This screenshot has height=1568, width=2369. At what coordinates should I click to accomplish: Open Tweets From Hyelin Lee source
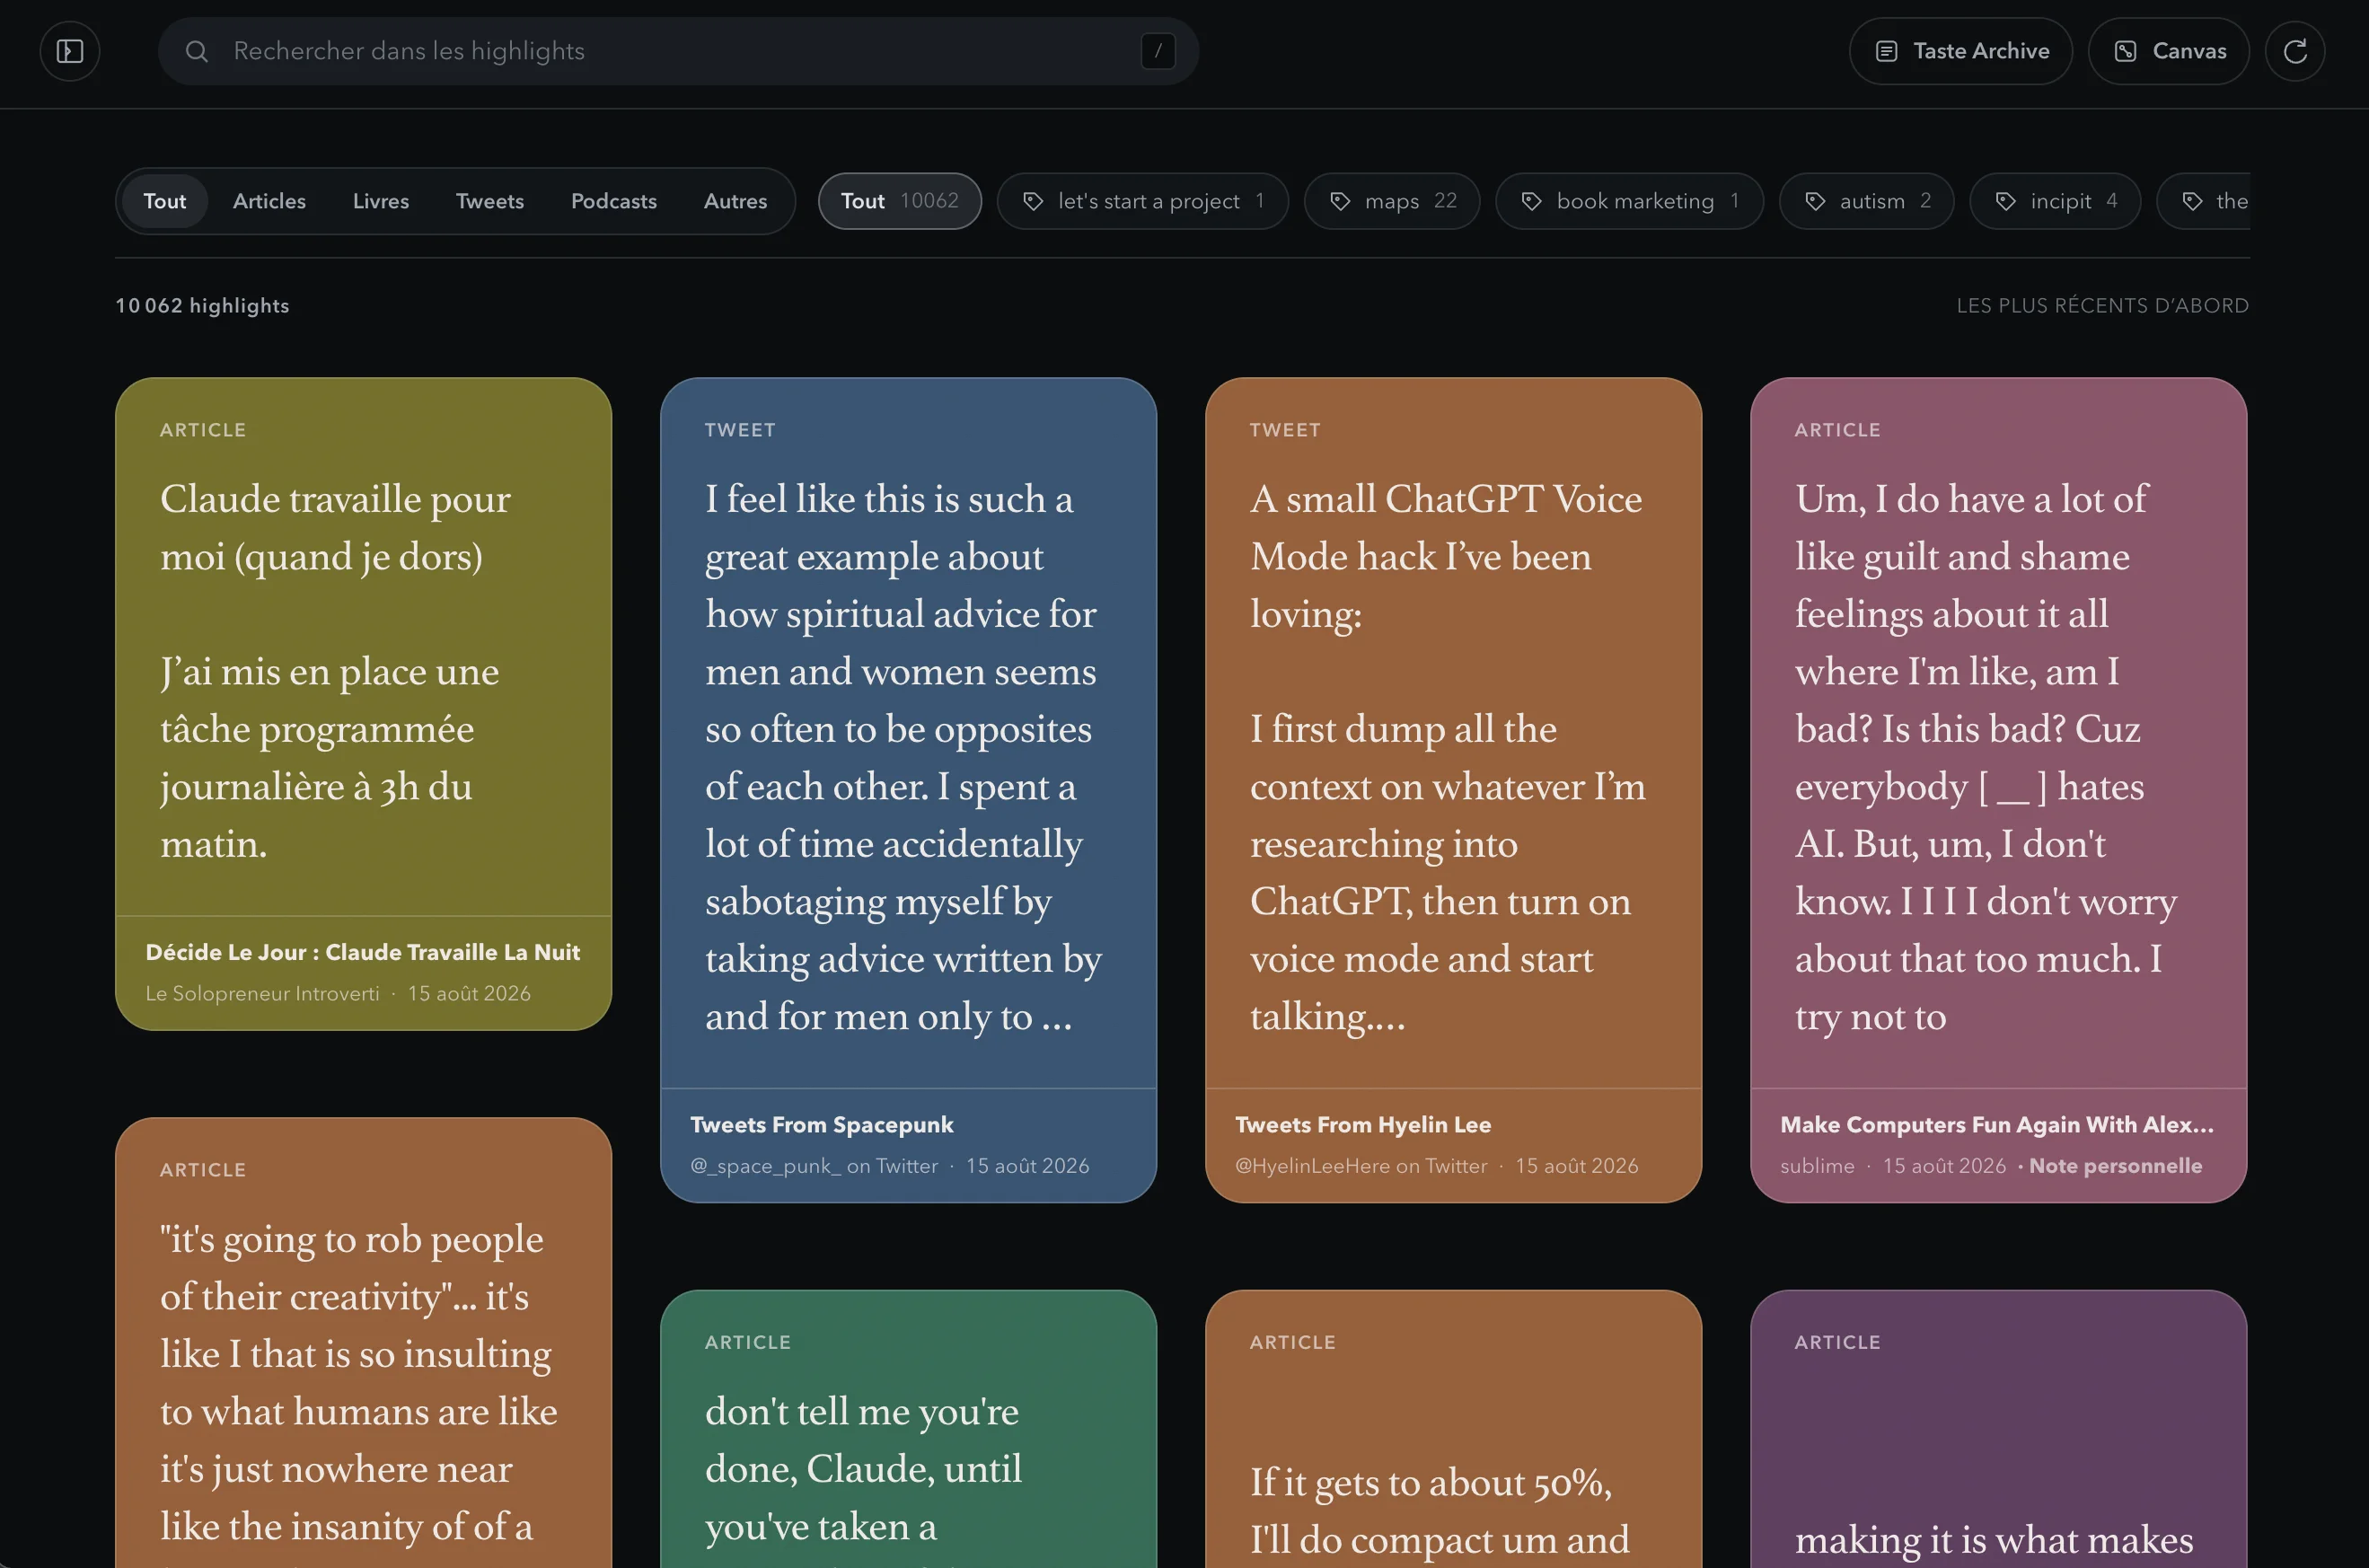(1363, 1125)
